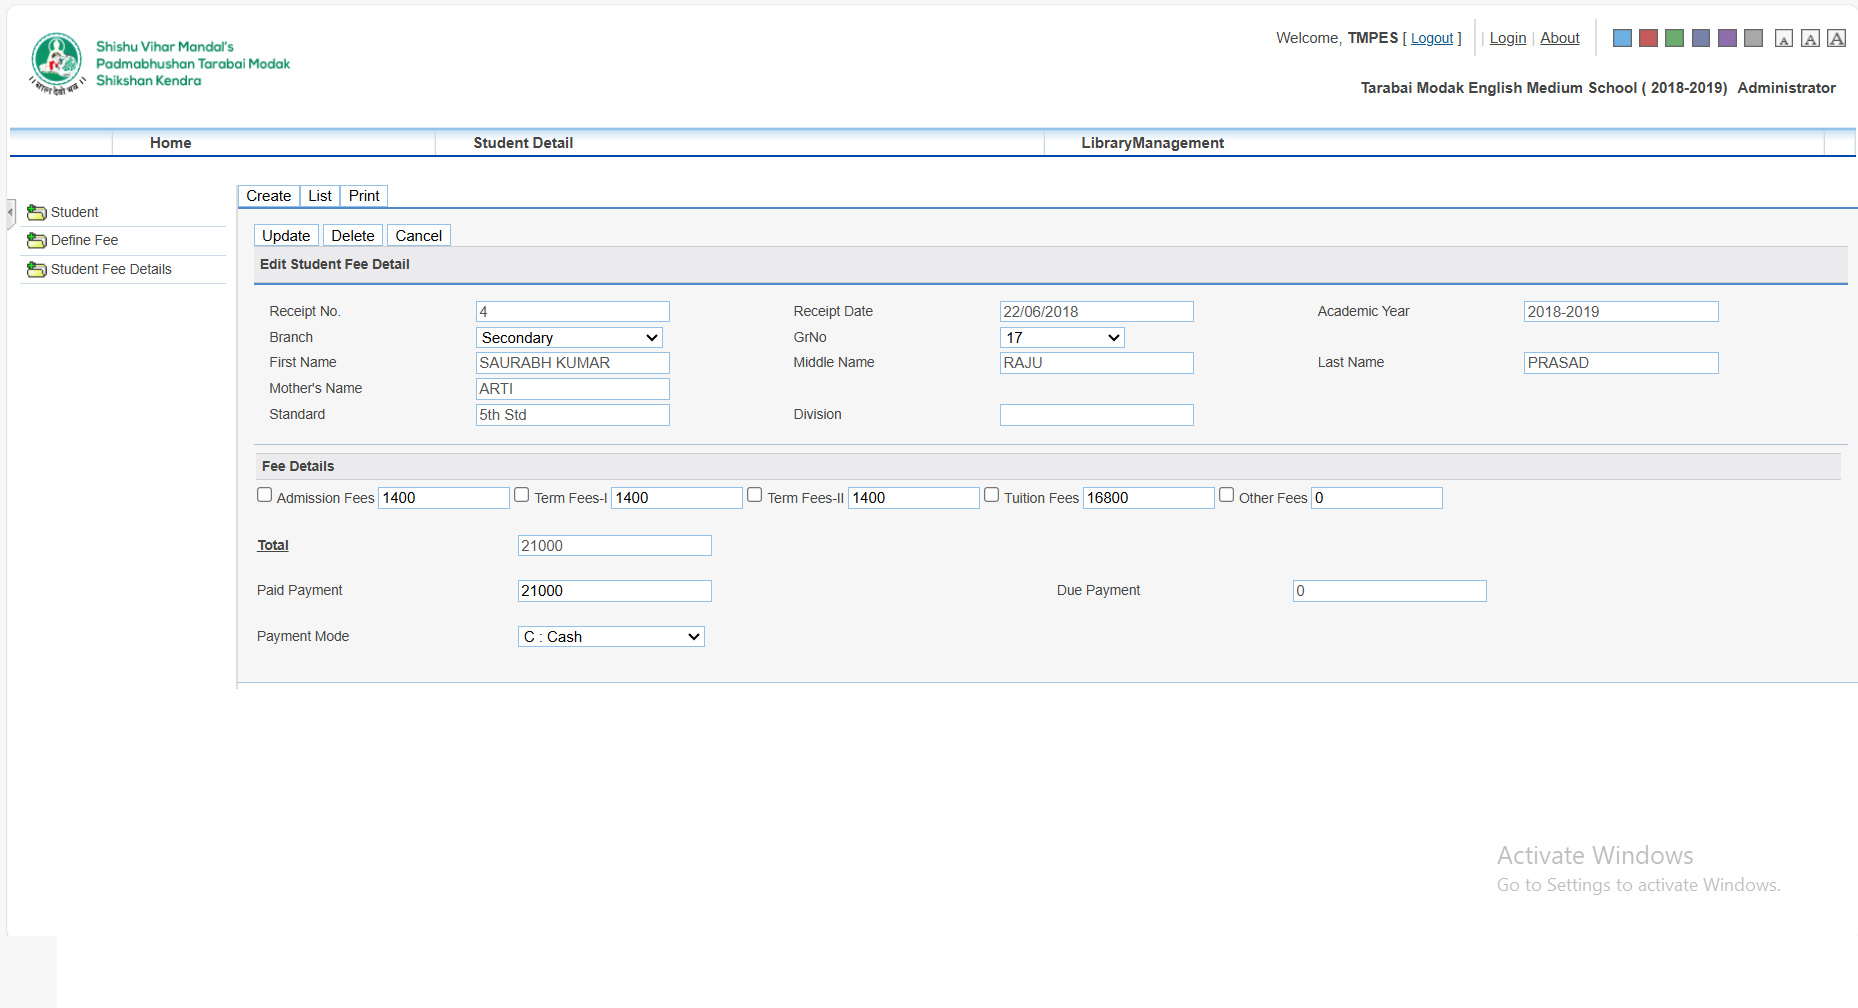1858x1008 pixels.
Task: Check the Admission Fees checkbox
Action: [265, 495]
